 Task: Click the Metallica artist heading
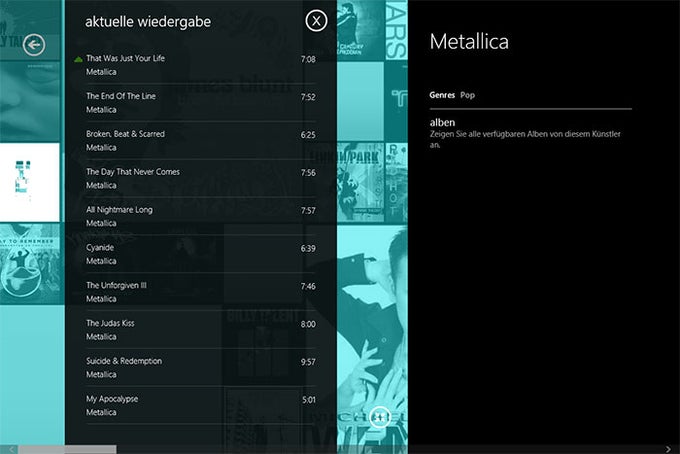[x=469, y=42]
